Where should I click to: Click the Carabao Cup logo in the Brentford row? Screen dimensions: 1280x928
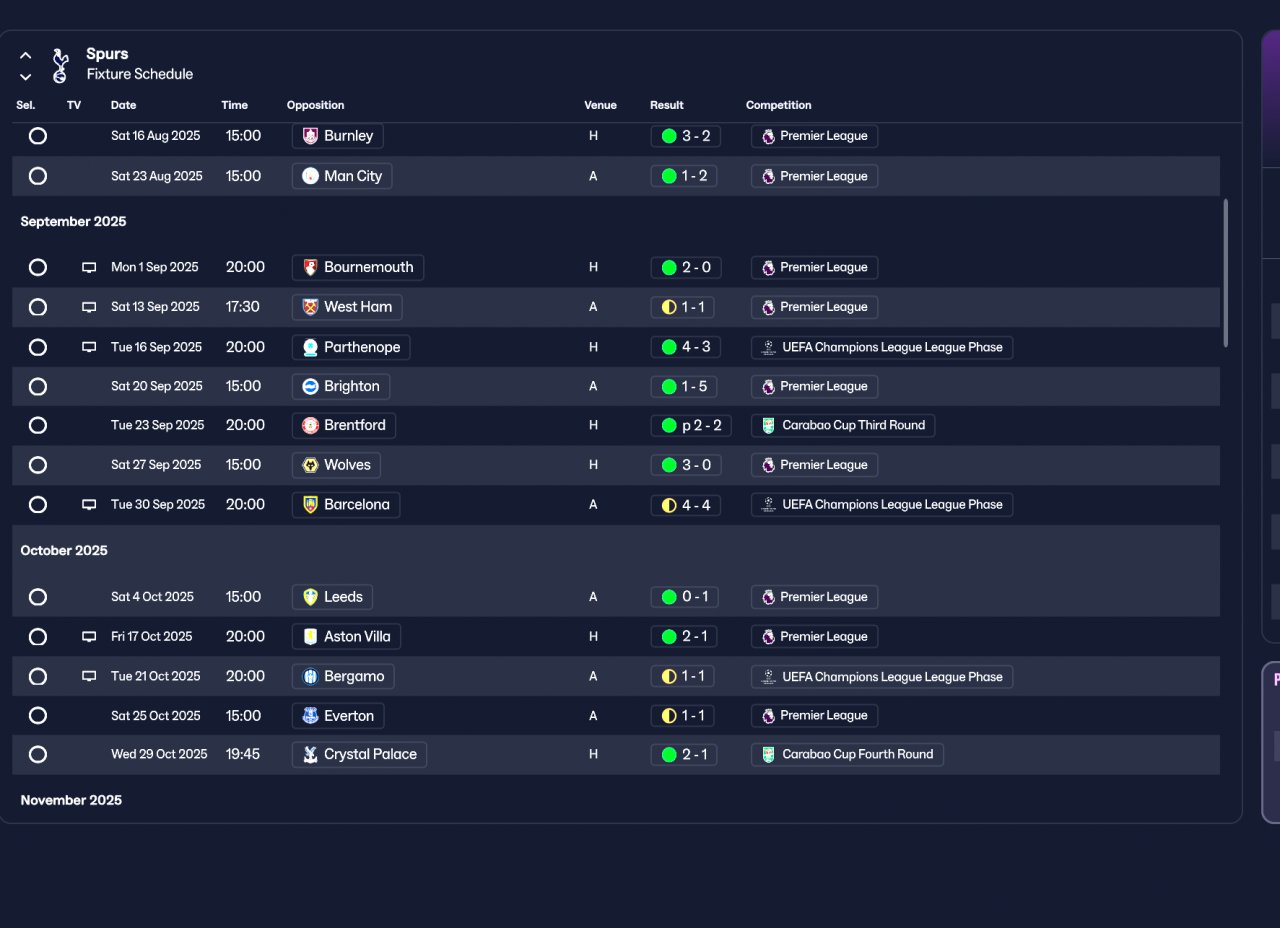[768, 425]
